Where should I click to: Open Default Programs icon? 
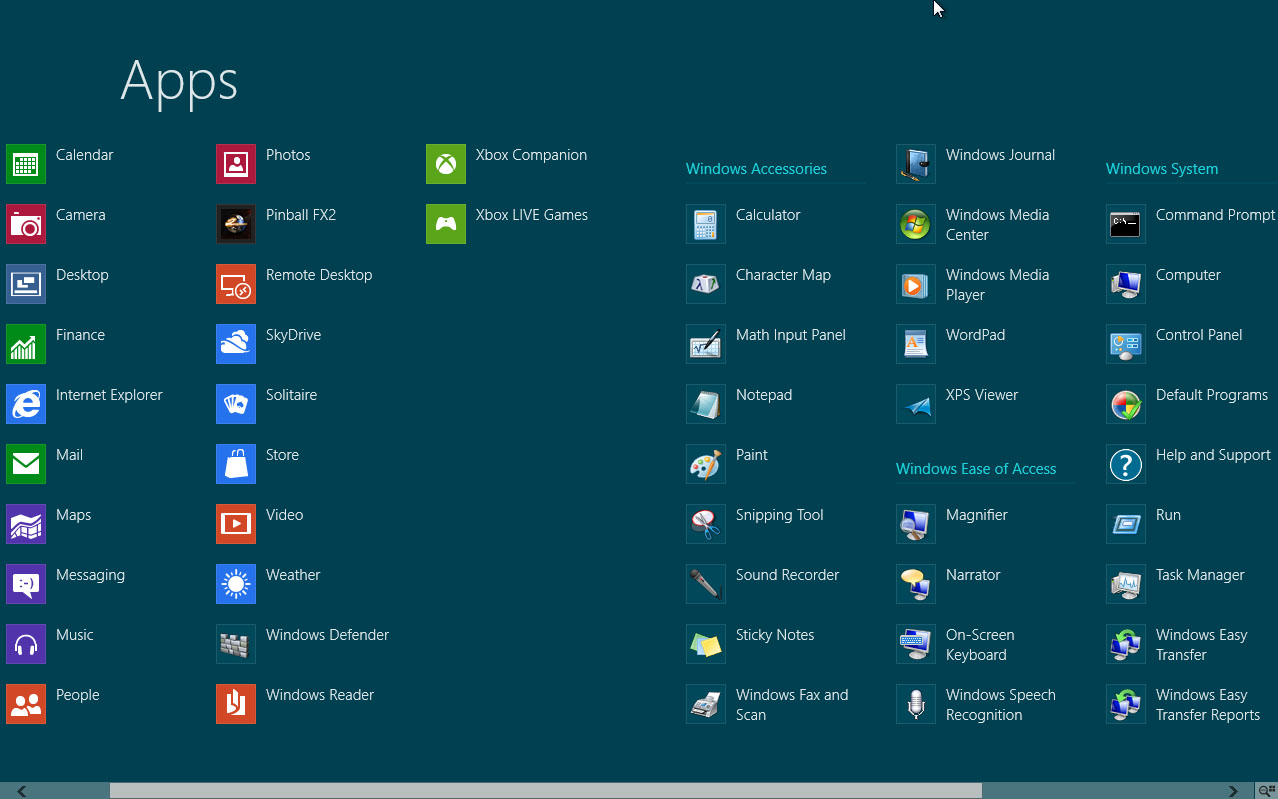(x=1126, y=404)
